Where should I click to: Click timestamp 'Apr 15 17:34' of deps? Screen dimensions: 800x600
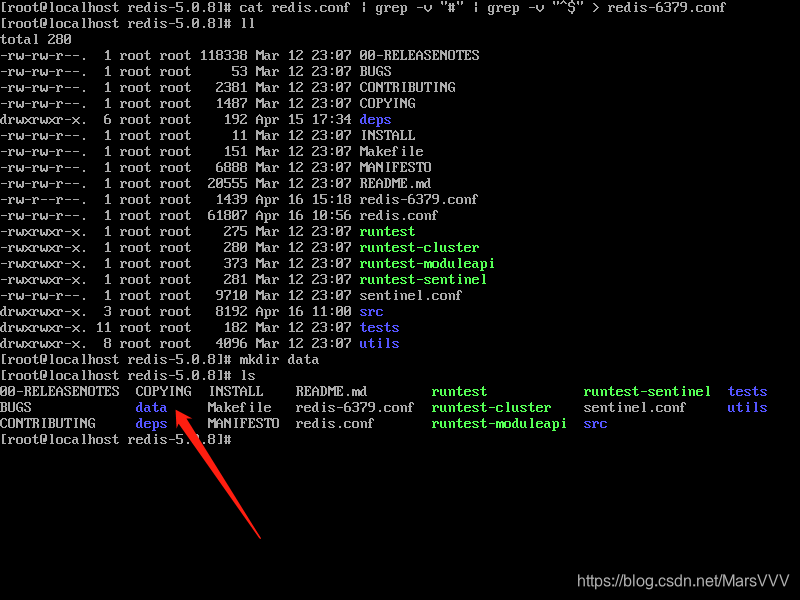pyautogui.click(x=303, y=119)
